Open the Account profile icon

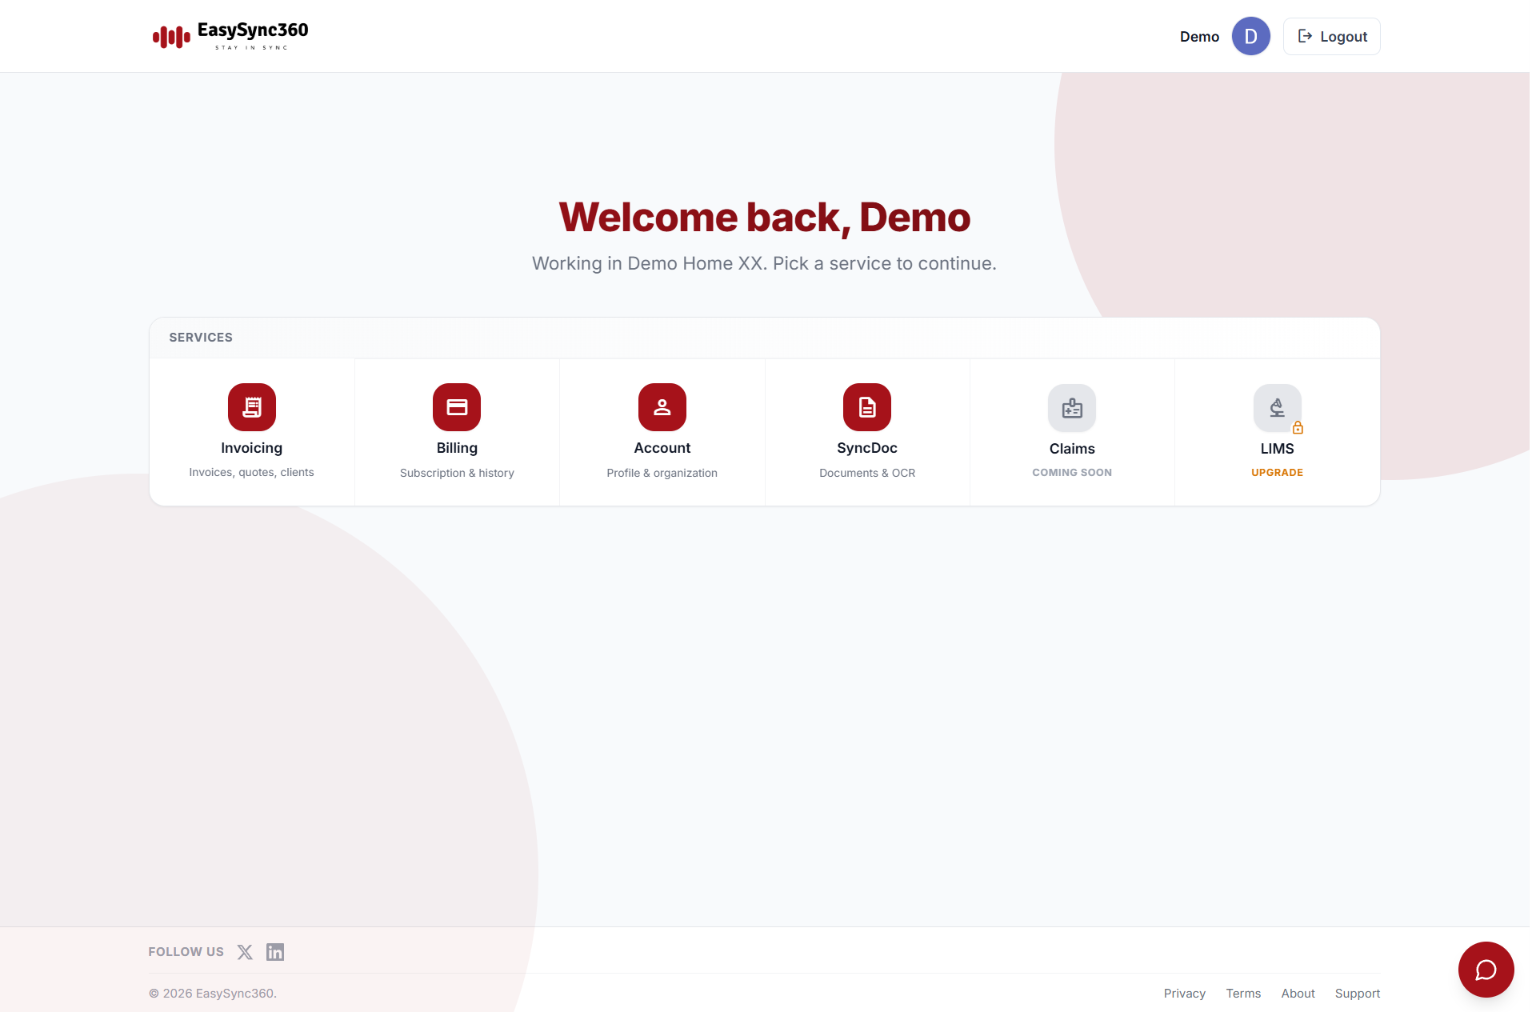(662, 407)
